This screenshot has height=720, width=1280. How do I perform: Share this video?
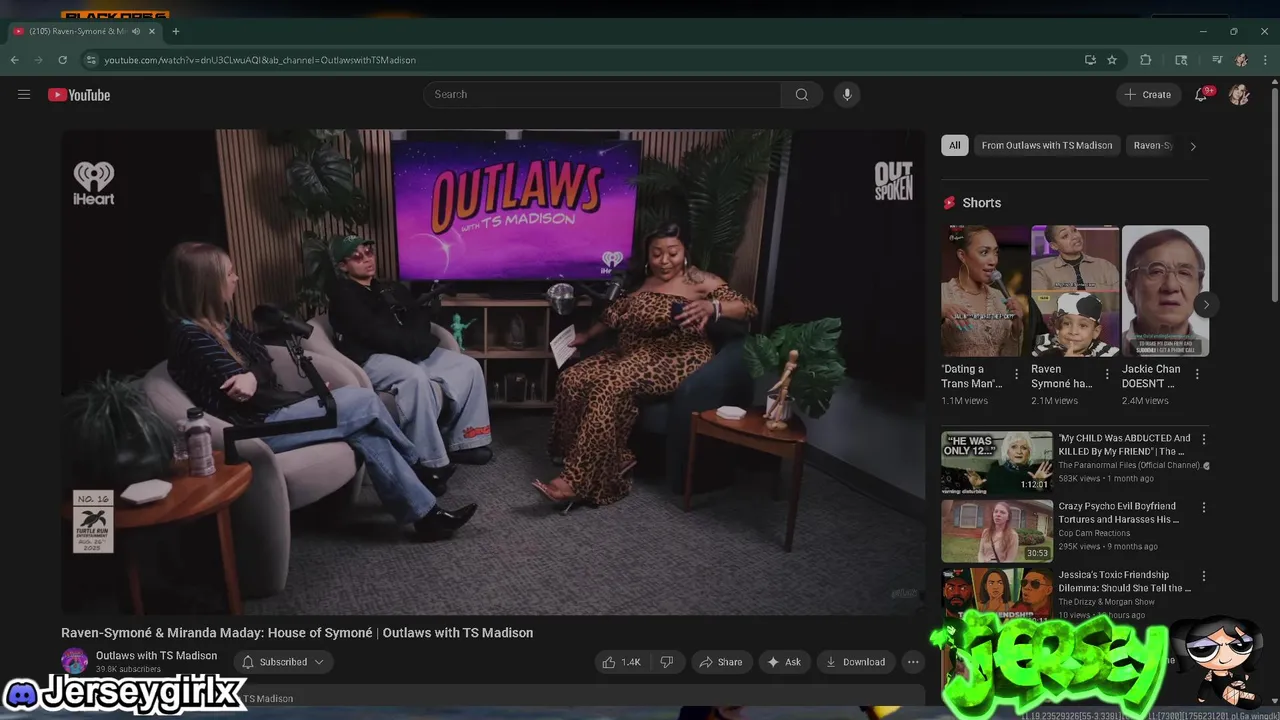point(721,662)
